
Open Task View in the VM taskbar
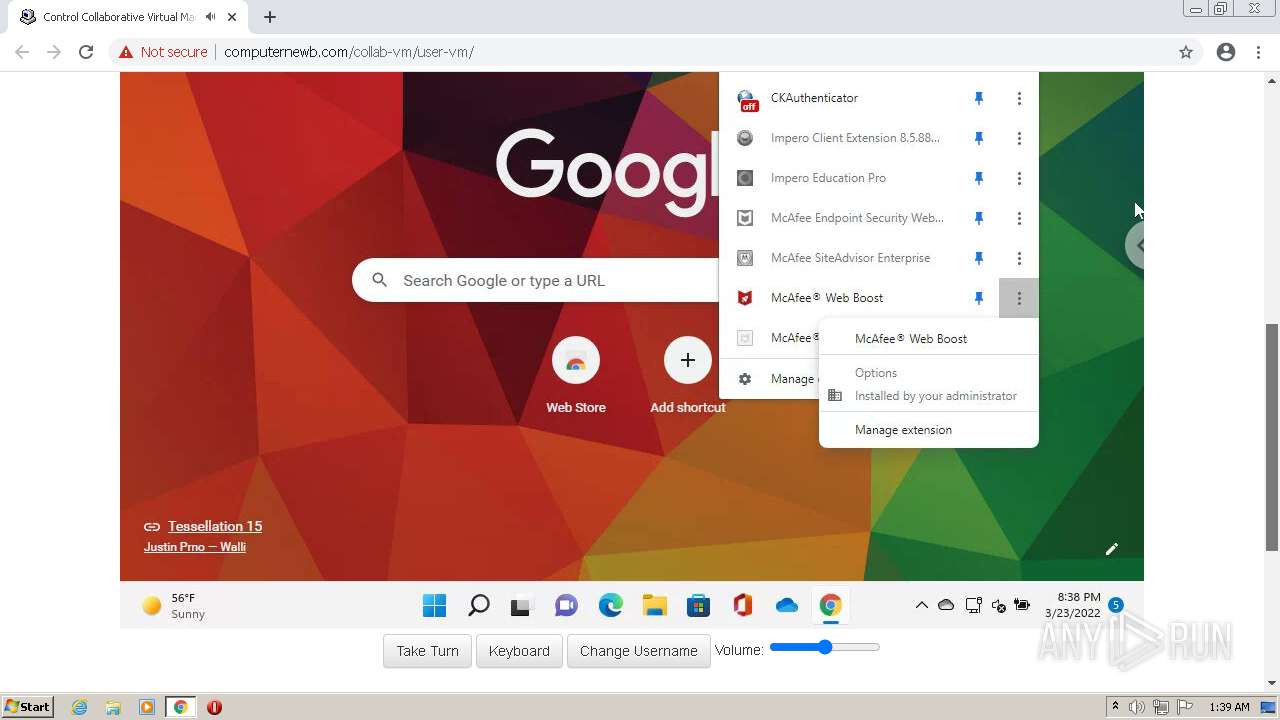(521, 606)
